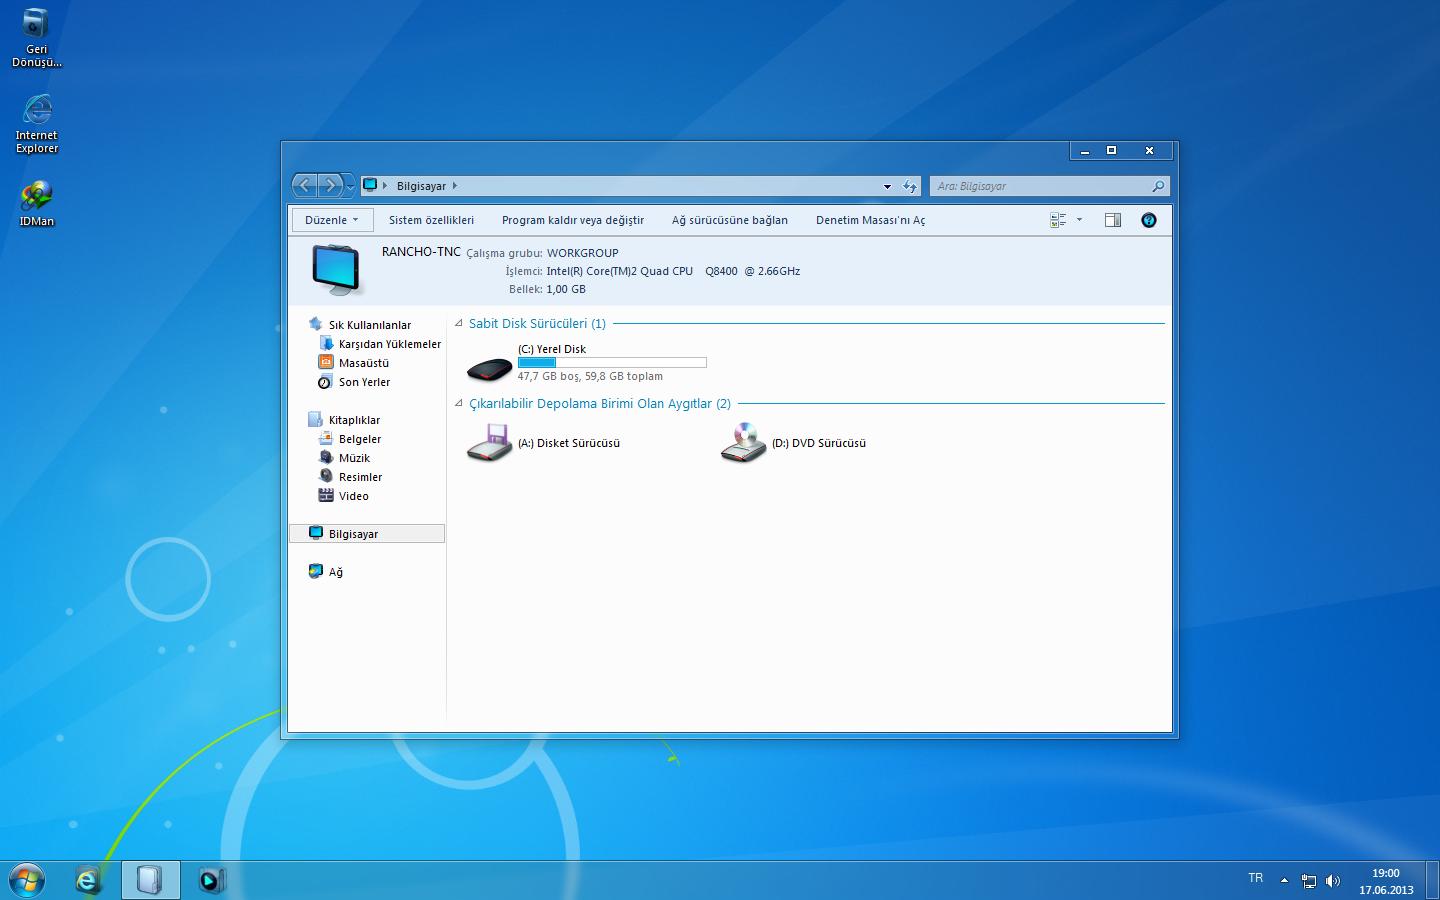1440x900 pixels.
Task: Open the Düzenle dropdown menu
Action: click(x=331, y=220)
